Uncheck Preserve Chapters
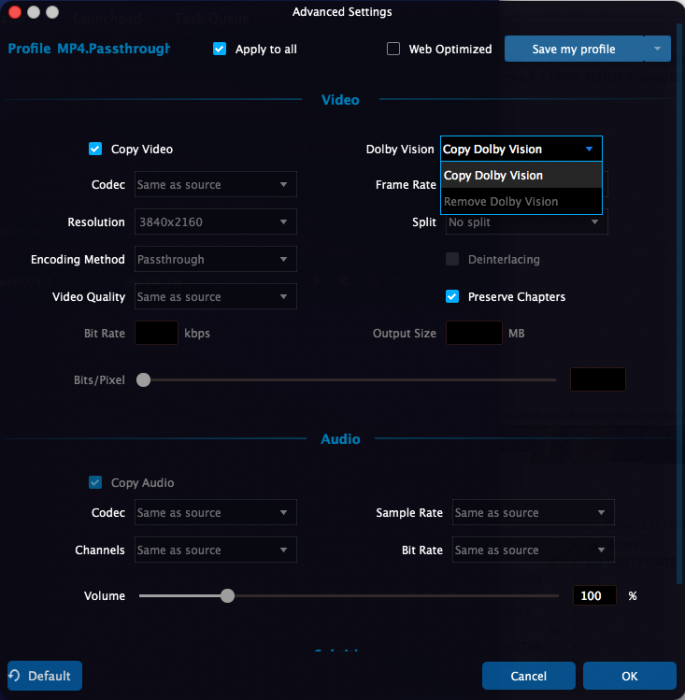 click(452, 296)
